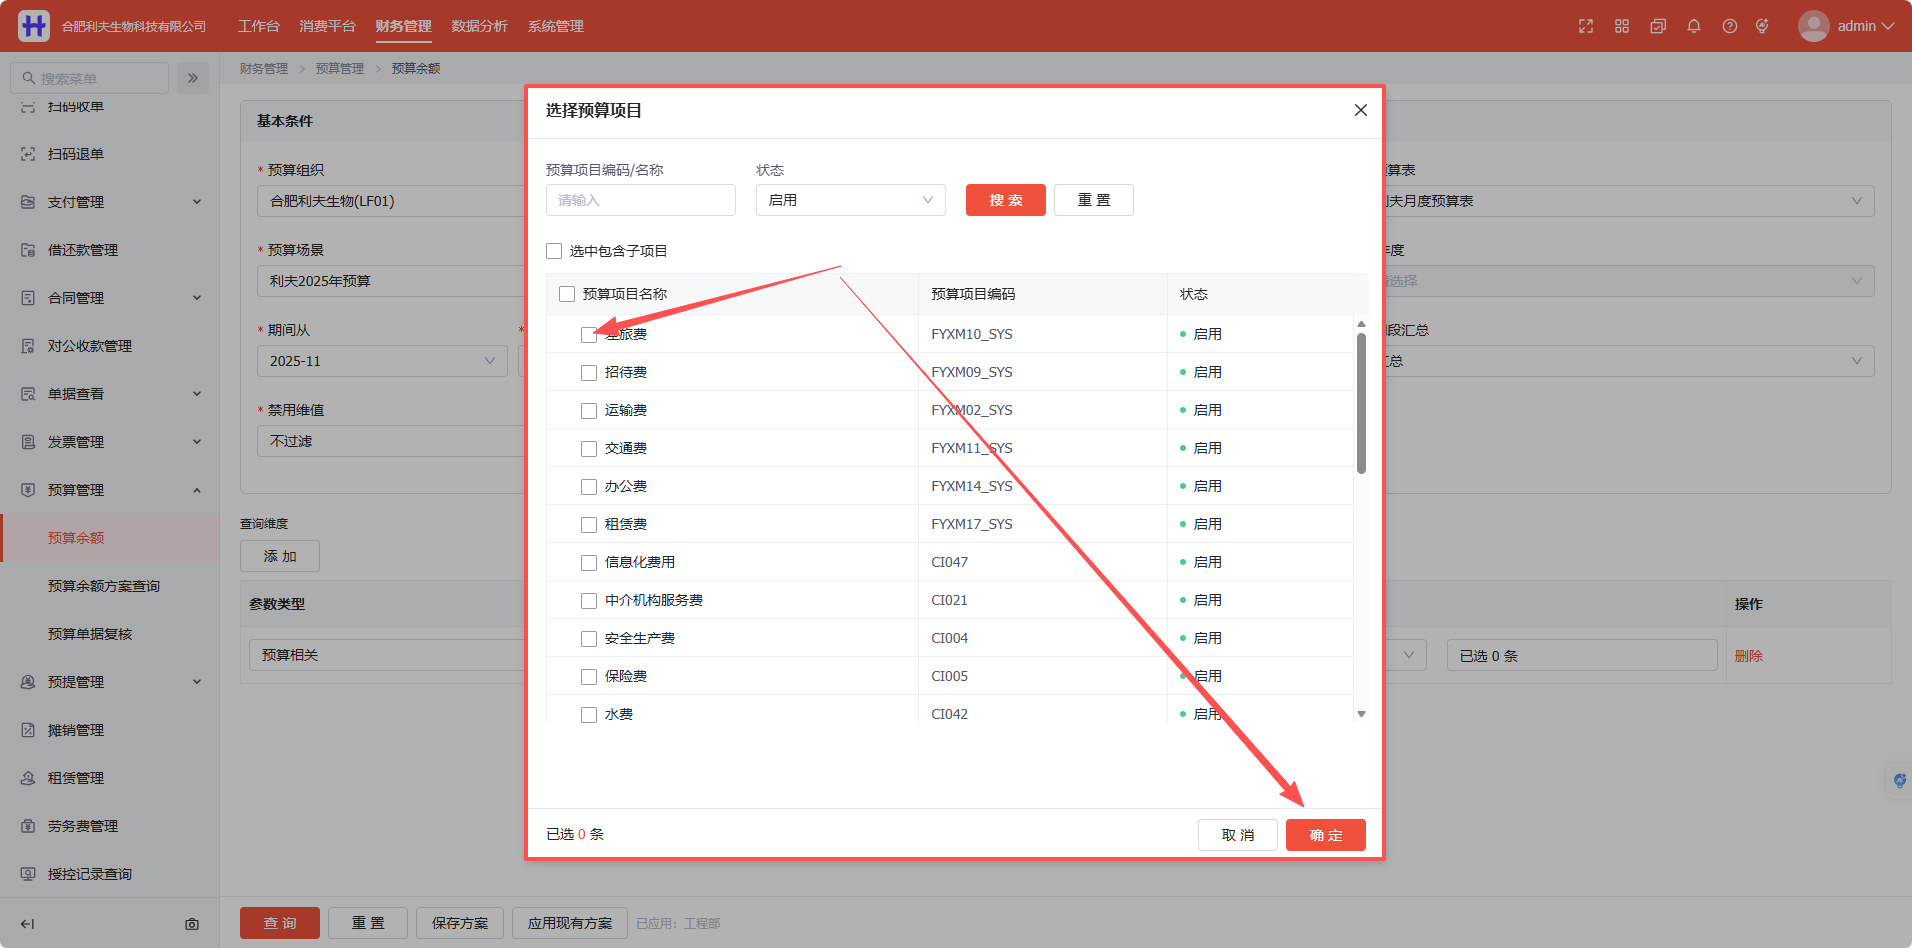
Task: Expand the 发票管理 sidebar menu
Action: click(197, 442)
